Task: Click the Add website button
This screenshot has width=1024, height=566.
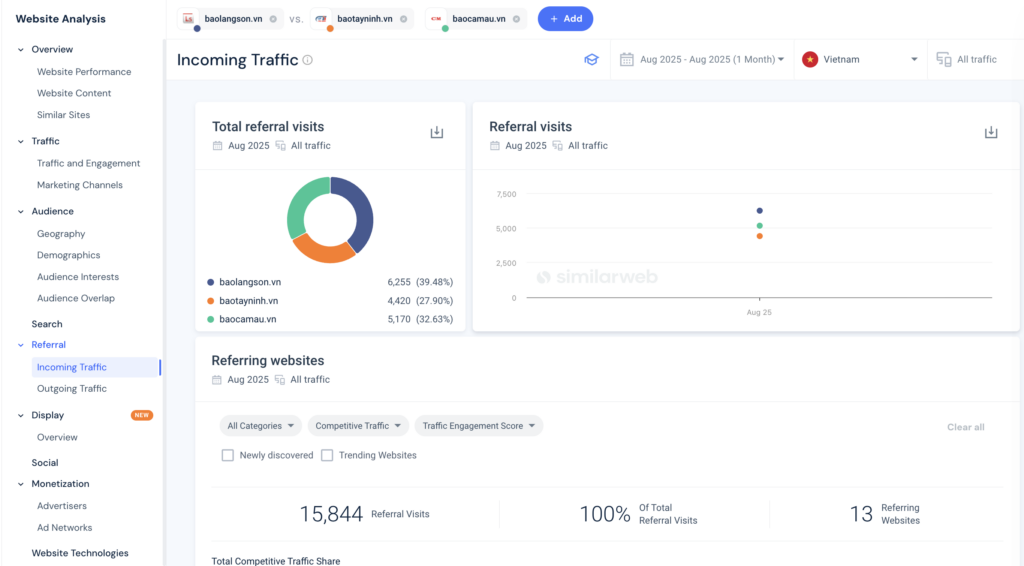Action: pos(565,19)
